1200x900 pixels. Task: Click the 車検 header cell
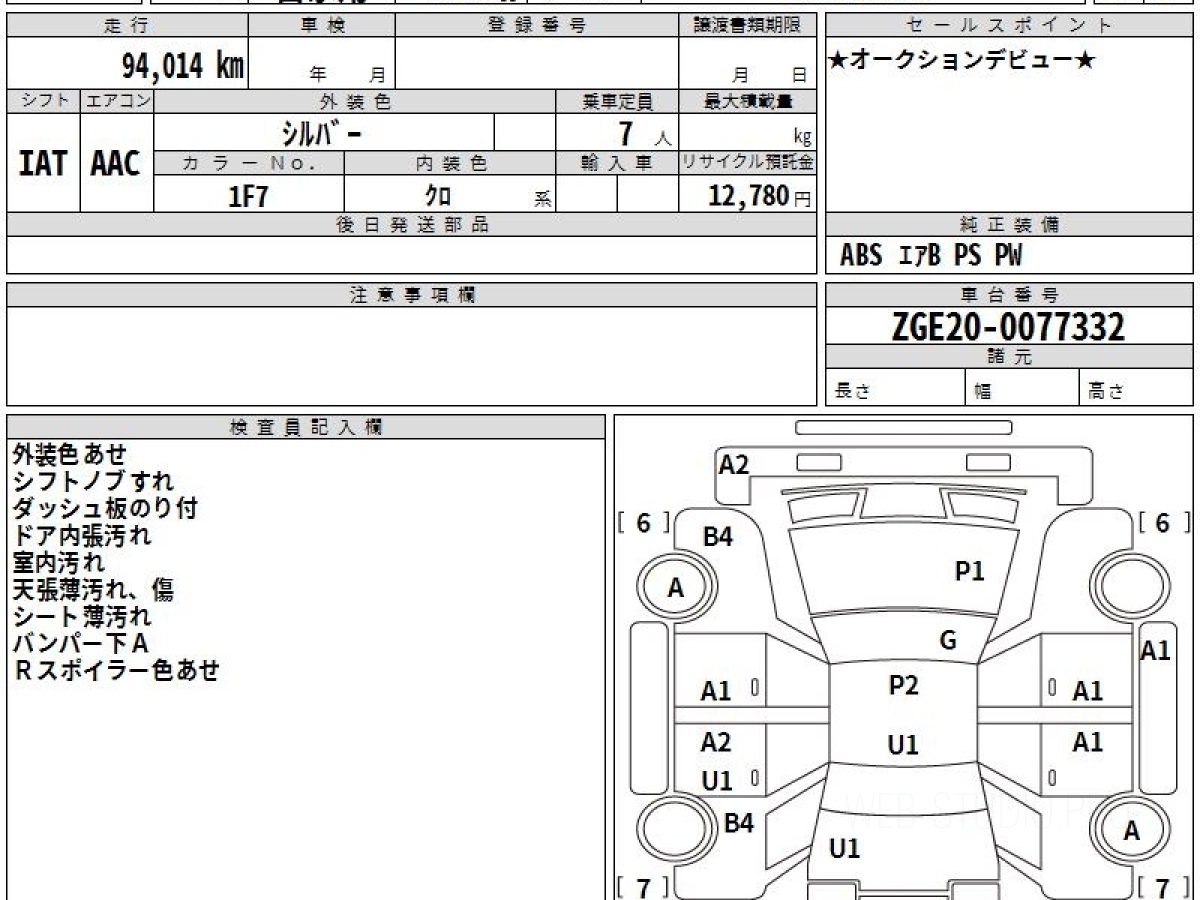[321, 26]
